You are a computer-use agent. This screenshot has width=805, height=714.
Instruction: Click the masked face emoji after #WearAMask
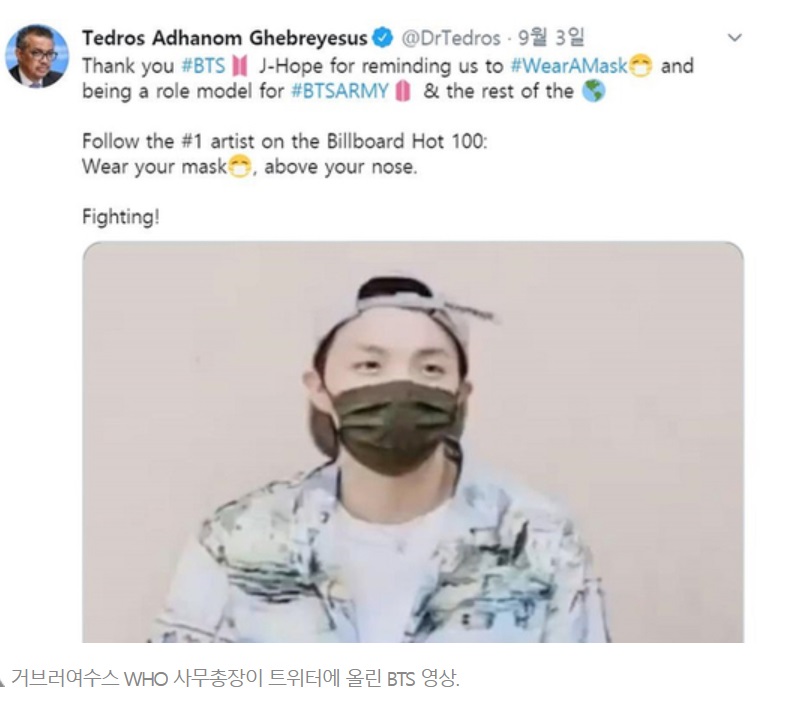click(x=640, y=66)
